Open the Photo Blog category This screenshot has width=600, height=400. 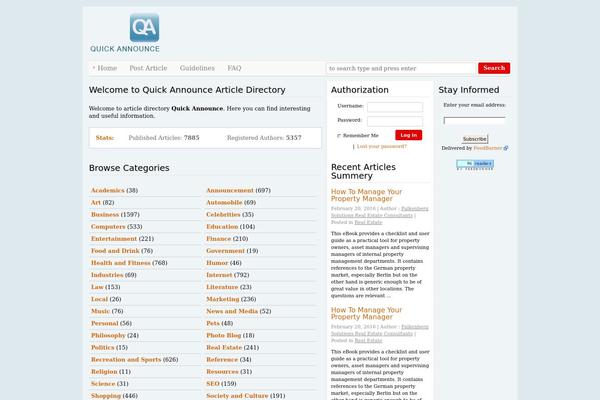[223, 335]
